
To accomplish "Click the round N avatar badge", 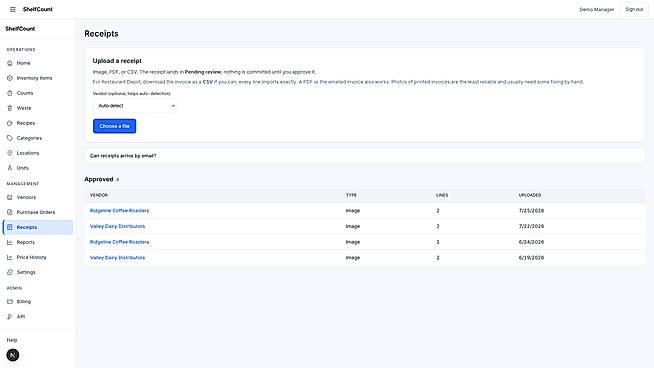I will point(13,355).
